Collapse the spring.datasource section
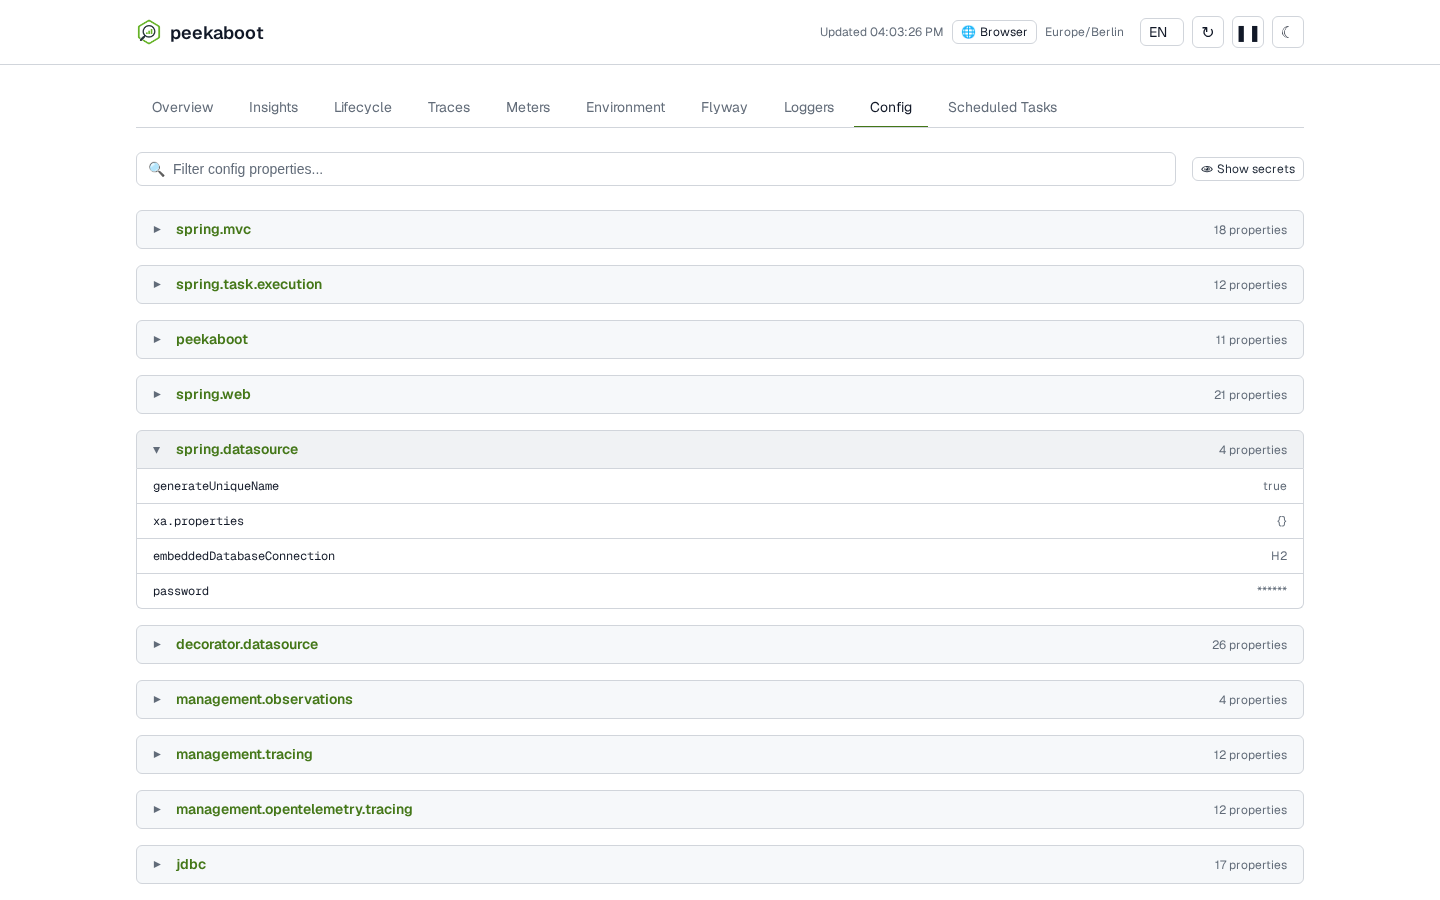 (x=720, y=449)
